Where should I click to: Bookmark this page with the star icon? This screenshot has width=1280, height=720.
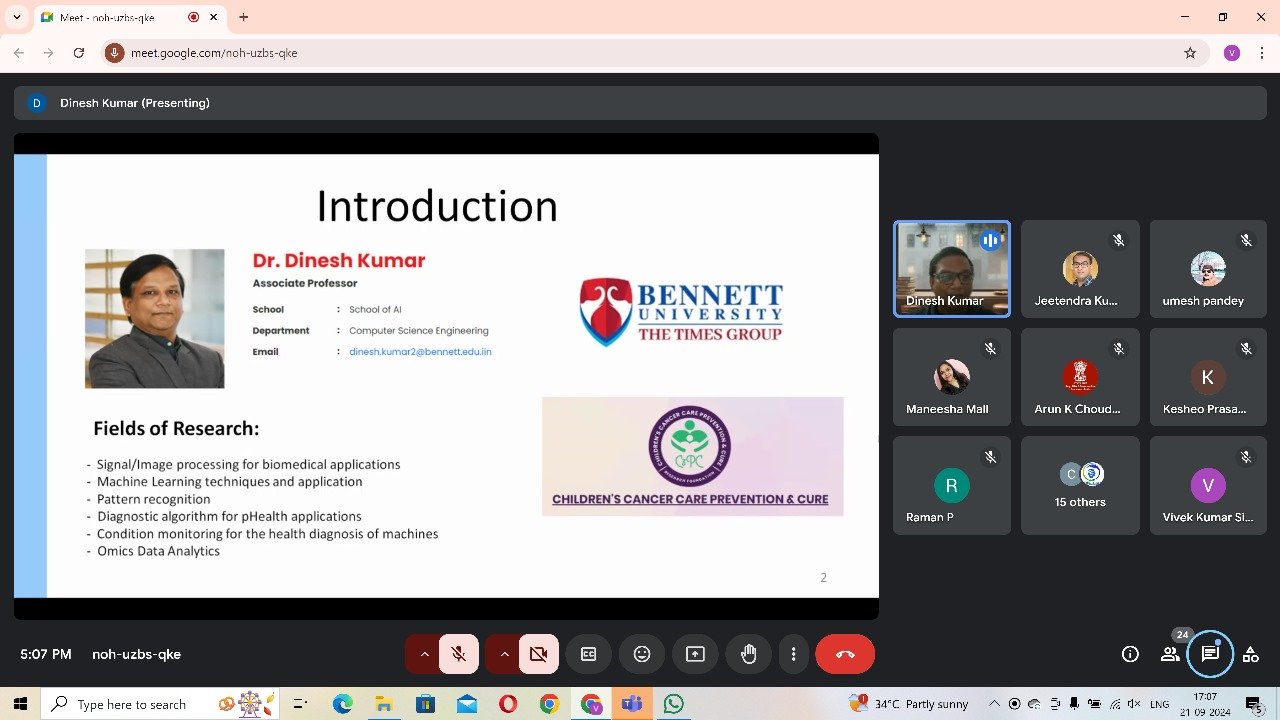(x=1190, y=53)
